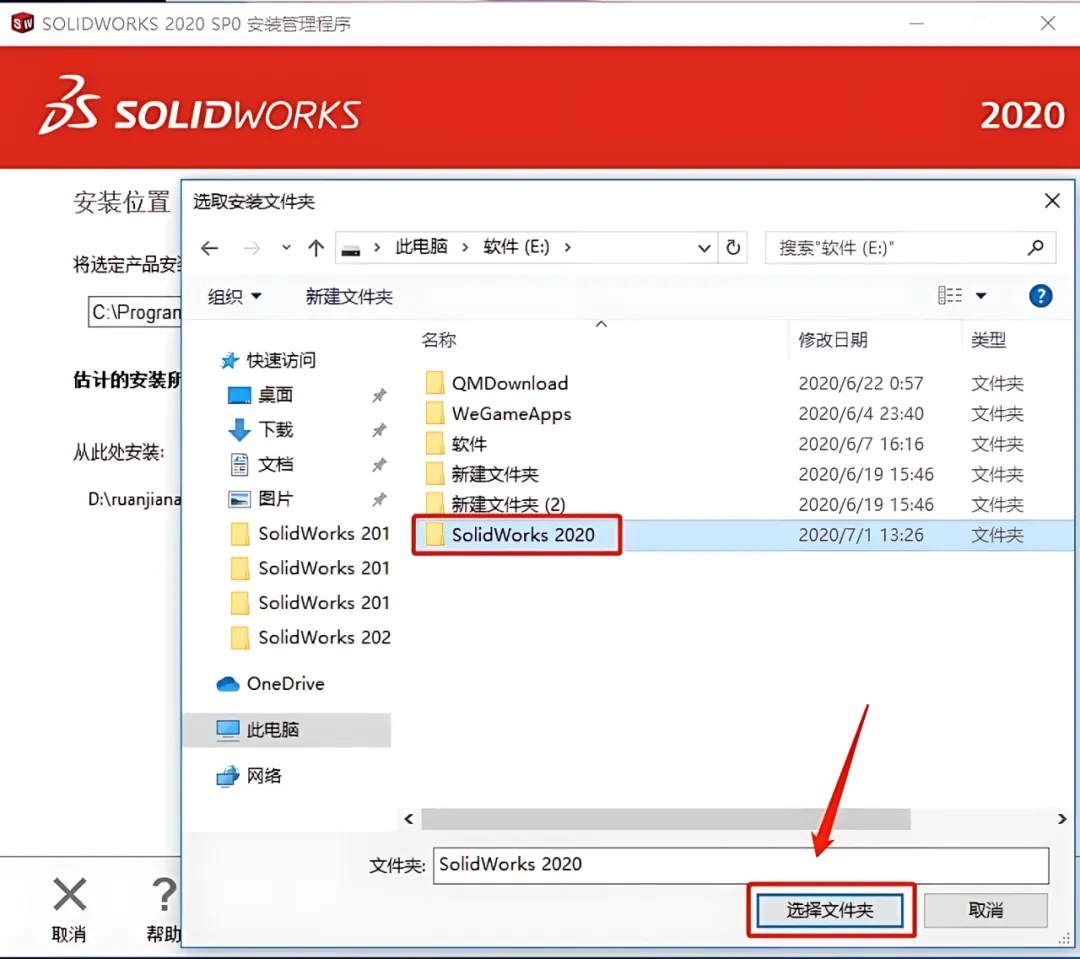Select SolidWorks 202 folder in quick access
This screenshot has height=959, width=1080.
(x=310, y=637)
